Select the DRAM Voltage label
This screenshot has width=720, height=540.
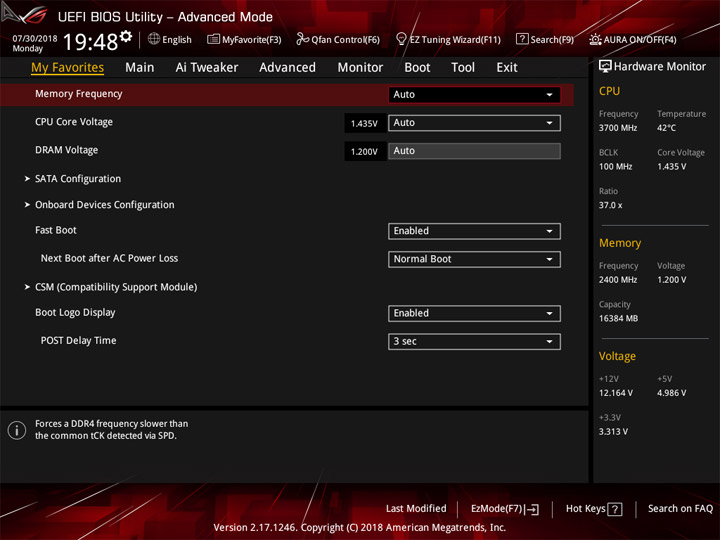coord(67,150)
